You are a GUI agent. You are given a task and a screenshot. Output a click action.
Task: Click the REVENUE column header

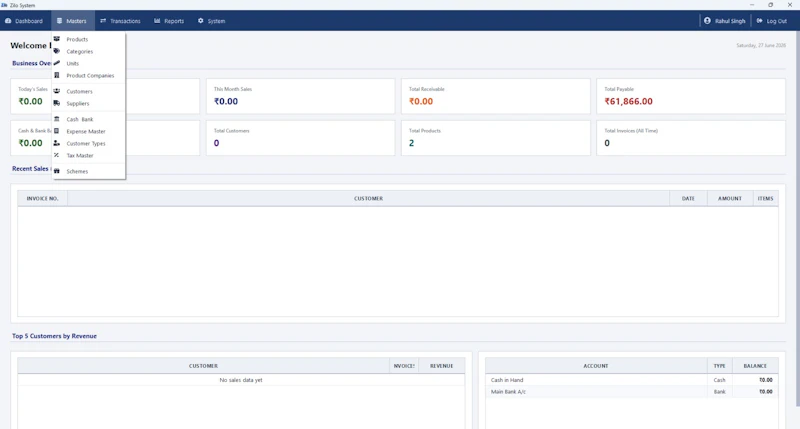[x=441, y=366]
